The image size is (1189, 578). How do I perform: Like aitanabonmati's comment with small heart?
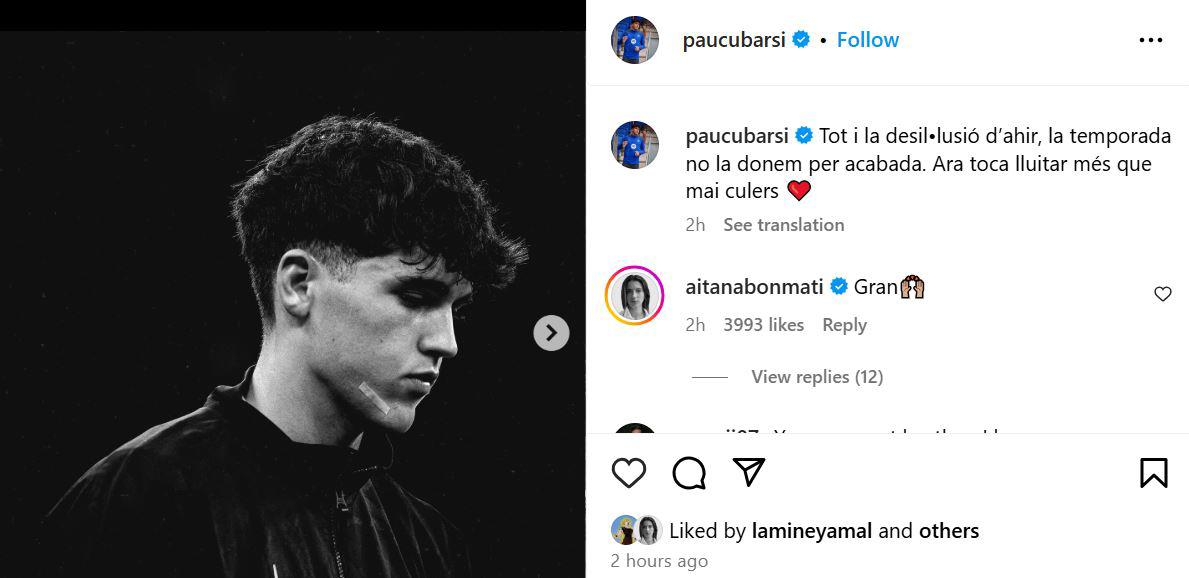click(x=1162, y=294)
